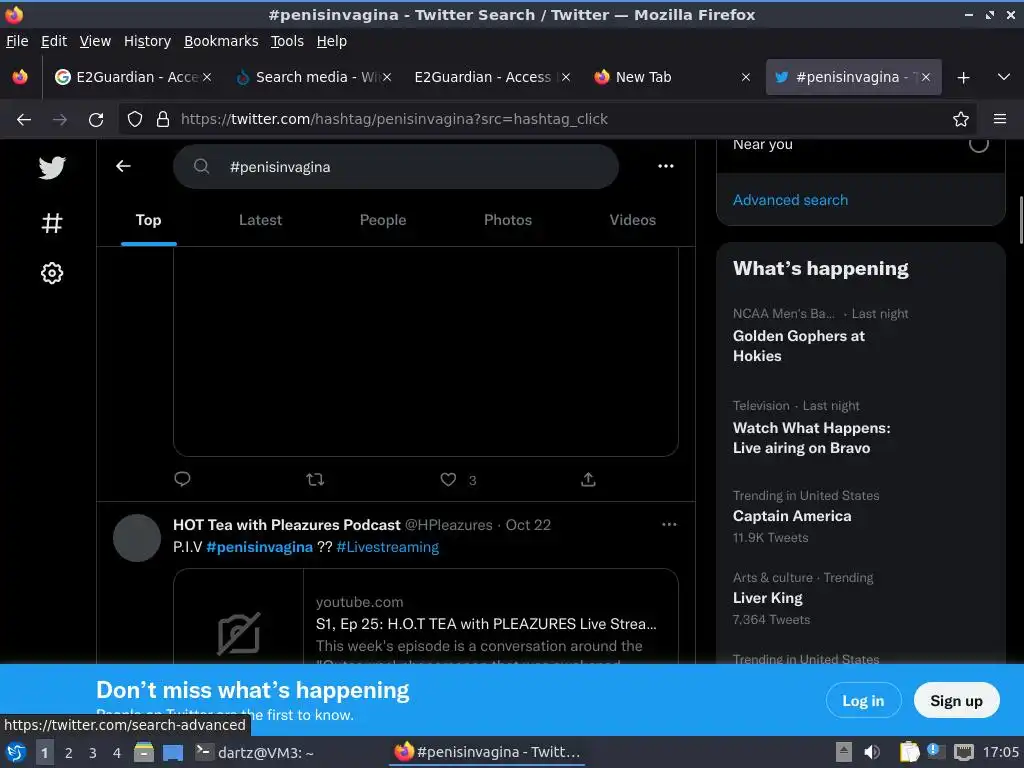Click the network monitor tray icon
This screenshot has height=768, width=1024.
[x=963, y=753]
